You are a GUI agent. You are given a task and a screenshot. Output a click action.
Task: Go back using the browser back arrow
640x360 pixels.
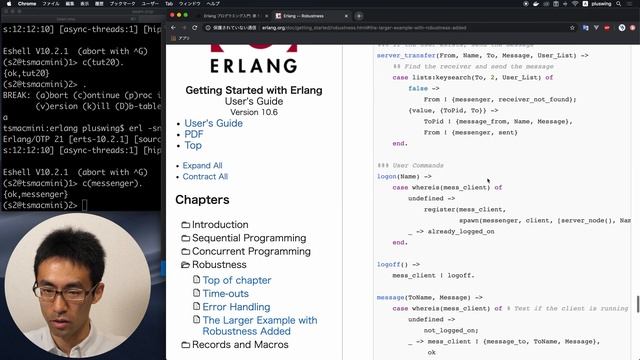[173, 28]
